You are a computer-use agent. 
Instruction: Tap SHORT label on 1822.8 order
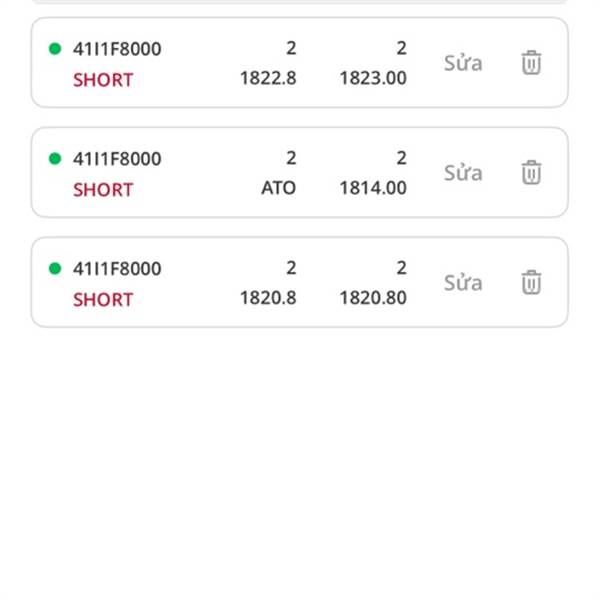point(103,80)
